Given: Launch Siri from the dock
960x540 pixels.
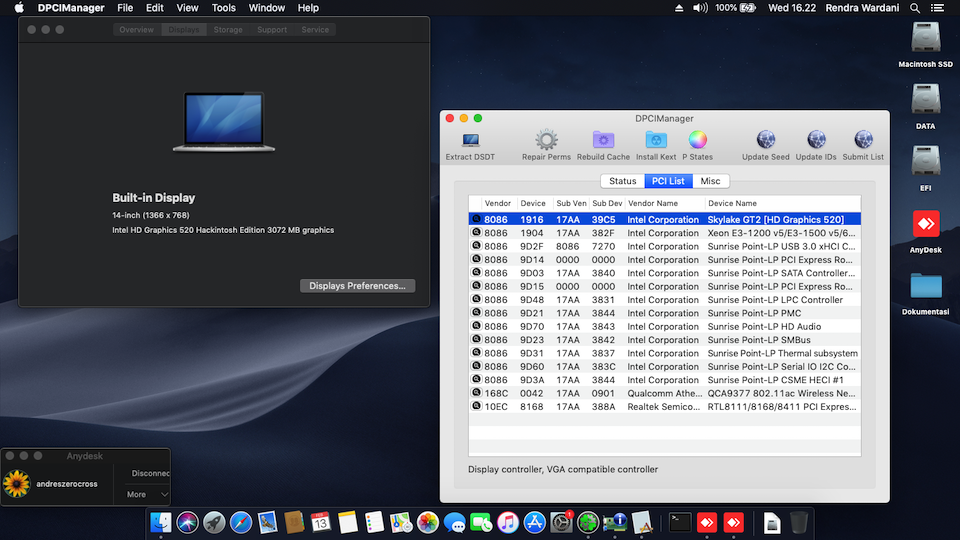Looking at the screenshot, I should 187,522.
